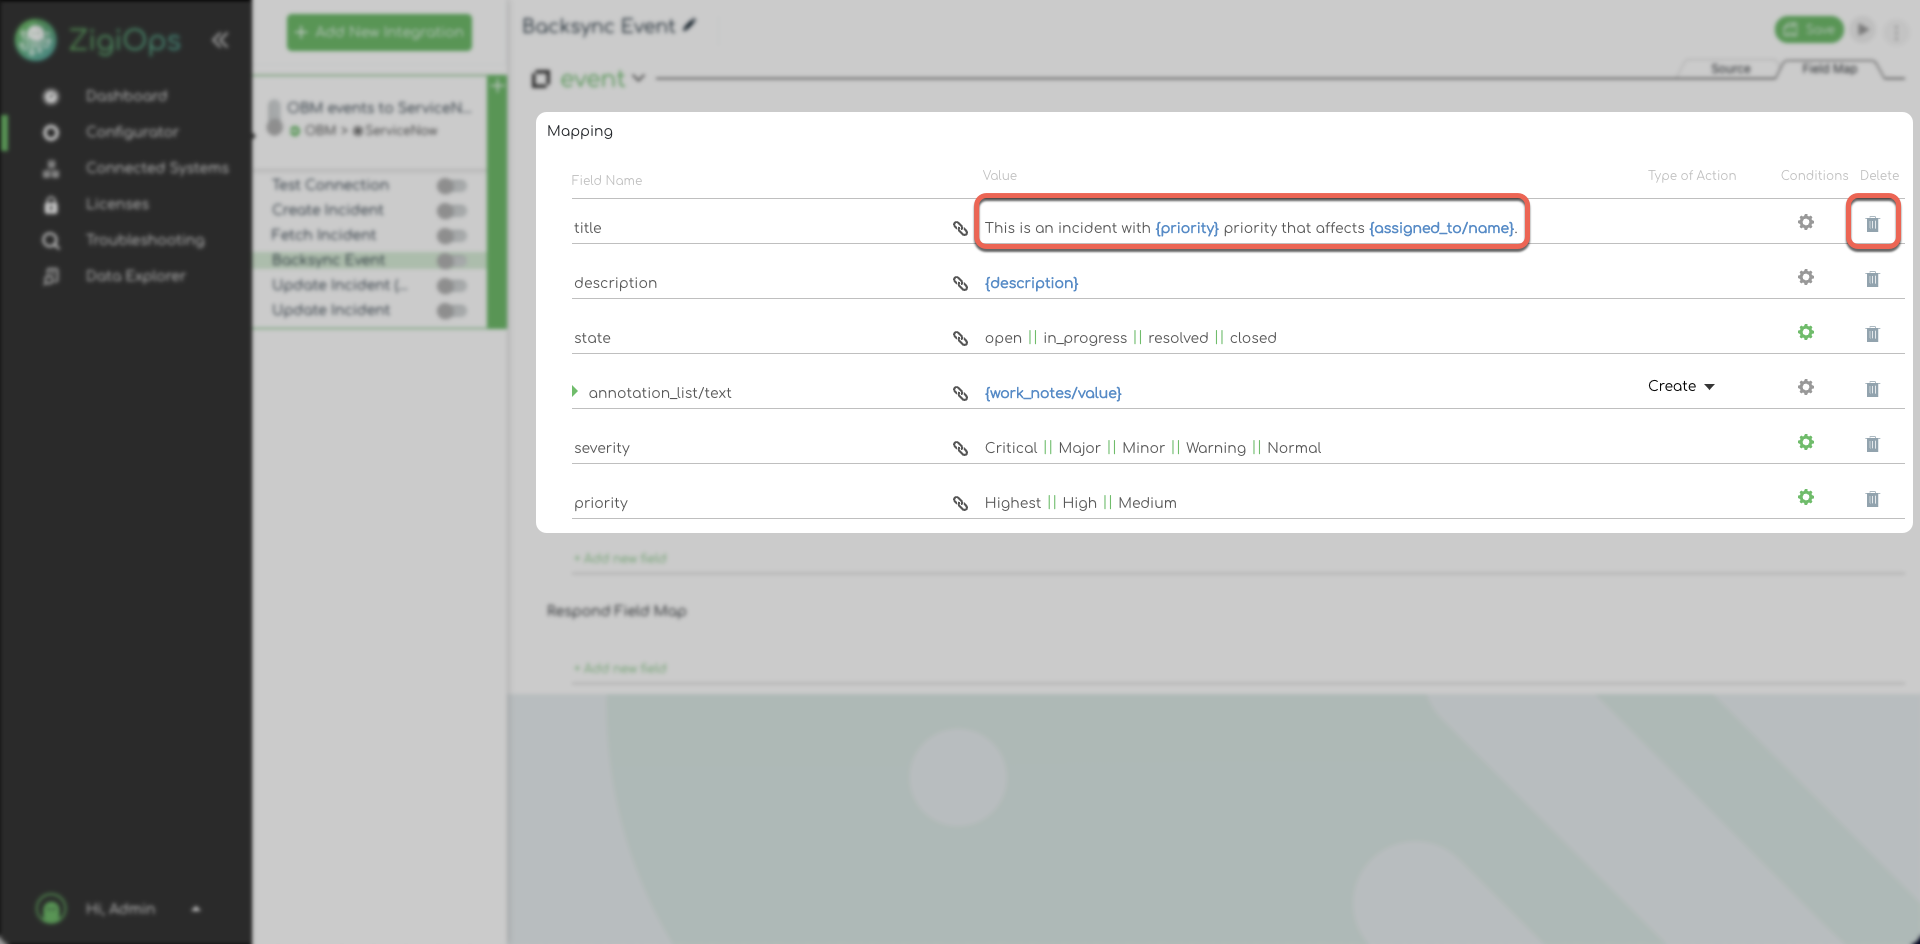Click the title value text field
The width and height of the screenshot is (1920, 944).
click(1250, 228)
